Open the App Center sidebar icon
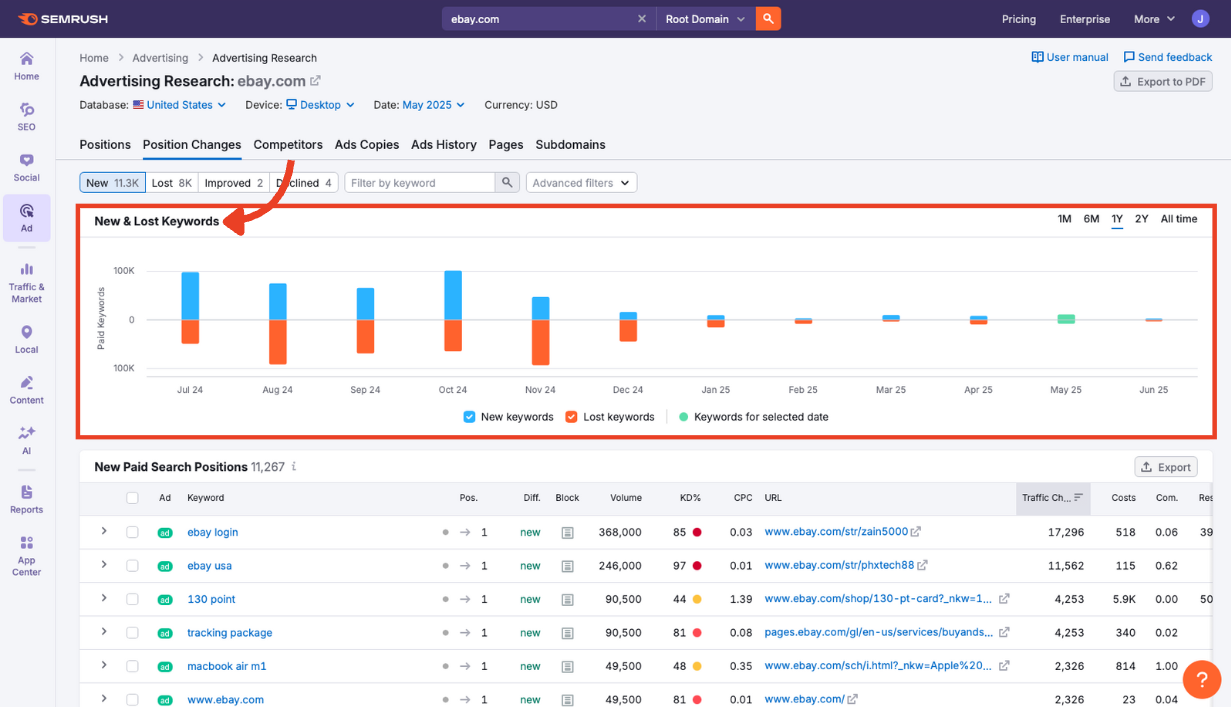1231x707 pixels. click(26, 555)
